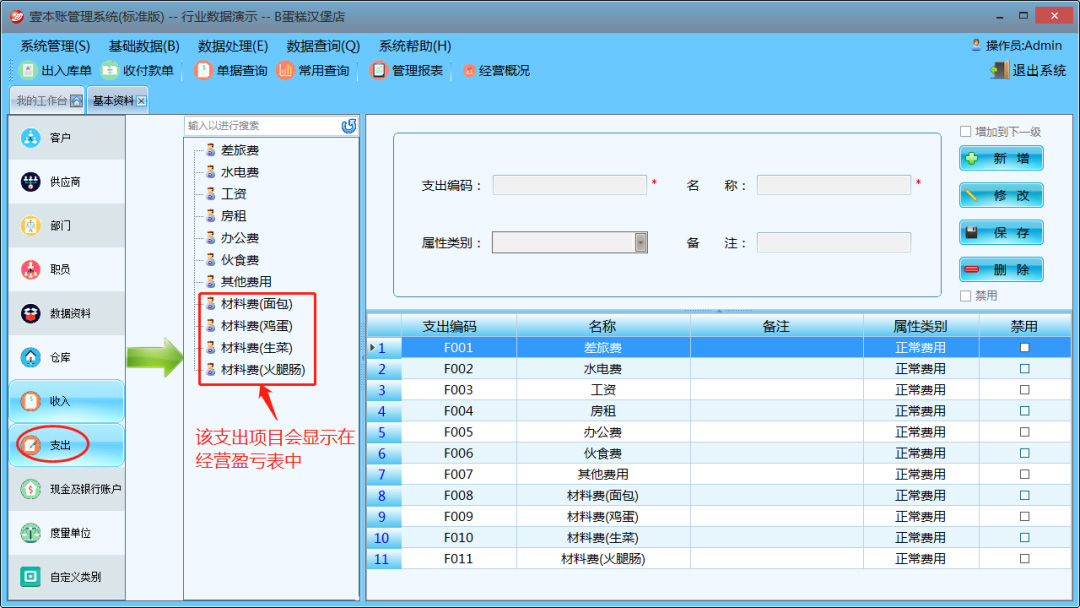The height and width of the screenshot is (608, 1080).
Task: Click the 退出系统 exit icon
Action: pyautogui.click(x=999, y=70)
